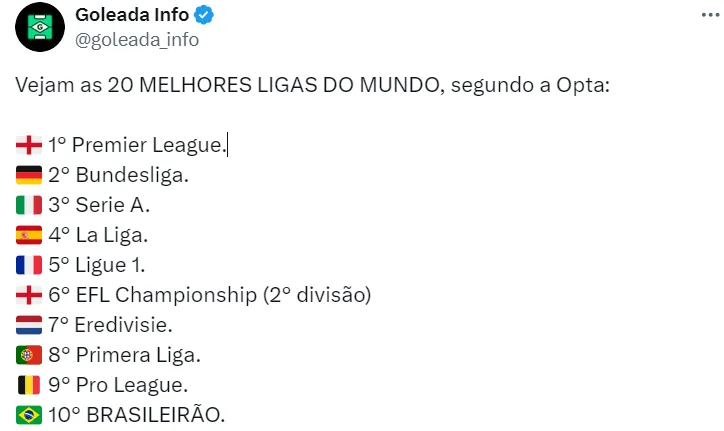Image resolution: width=724 pixels, height=431 pixels.
Task: Click the Spanish flag beside La Liga
Action: point(29,235)
